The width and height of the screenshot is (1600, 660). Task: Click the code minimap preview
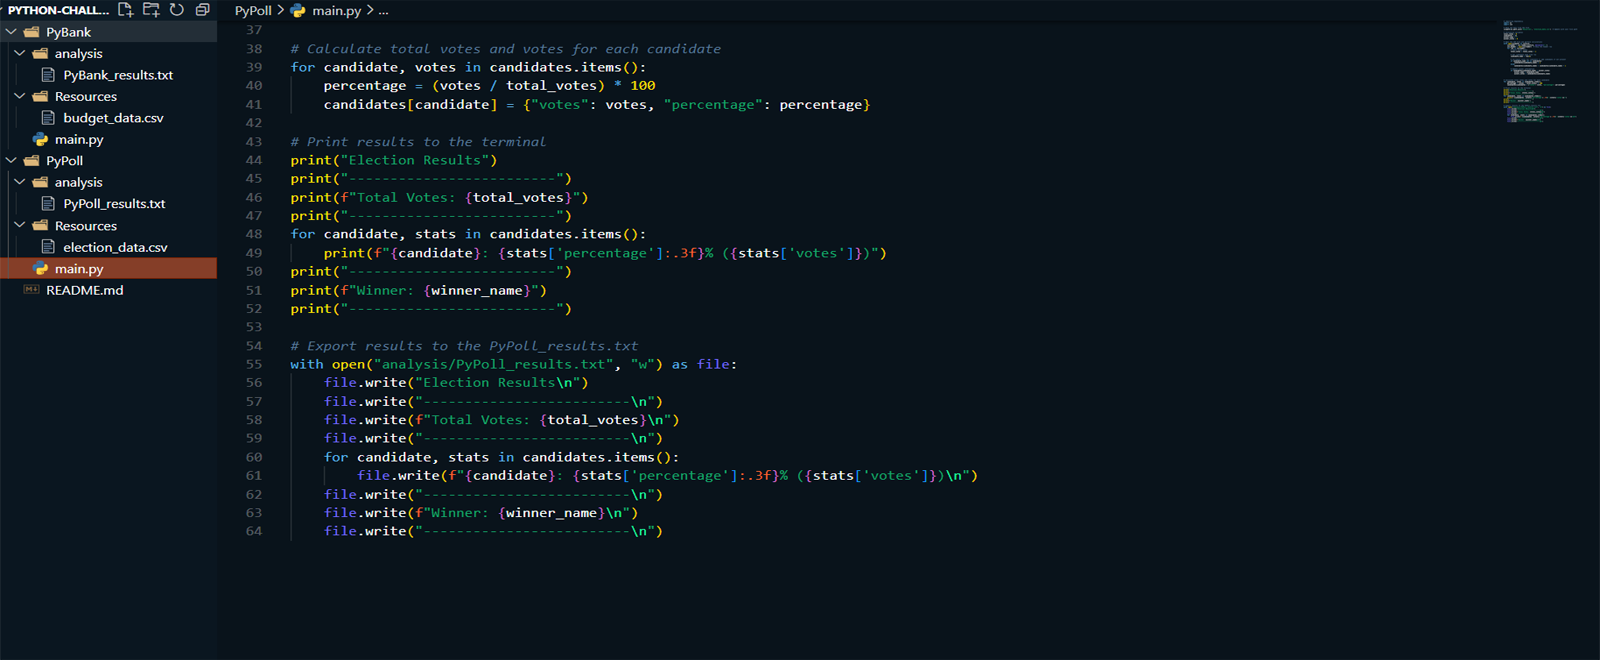(1538, 70)
